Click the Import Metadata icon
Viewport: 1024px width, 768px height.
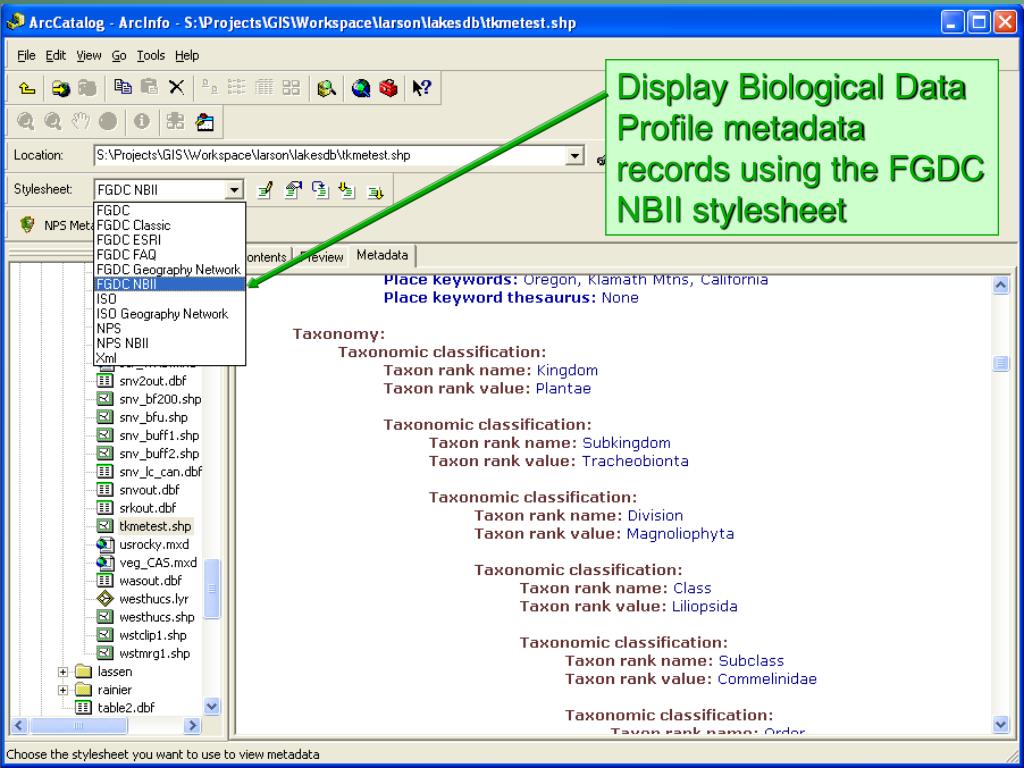point(347,190)
